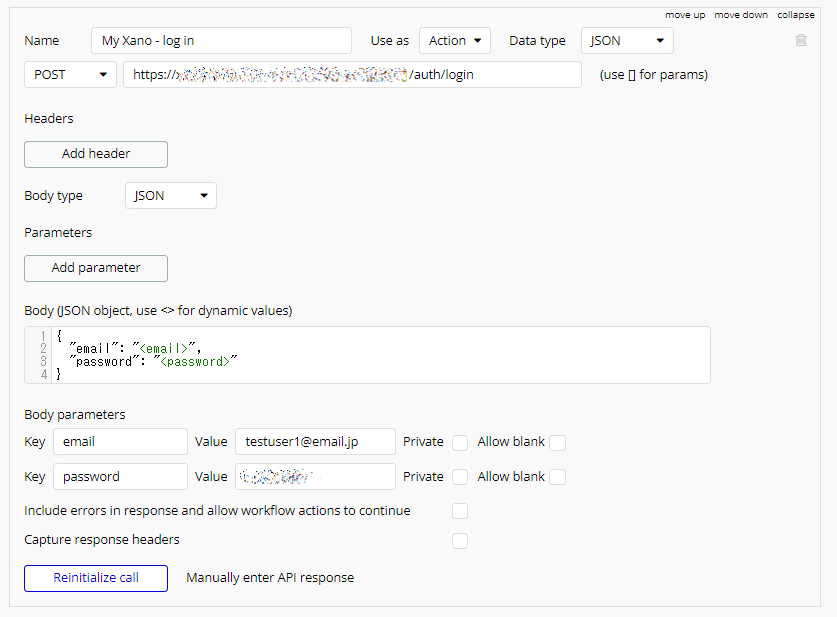
Task: Toggle Private checkbox for password parameter
Action: (460, 477)
